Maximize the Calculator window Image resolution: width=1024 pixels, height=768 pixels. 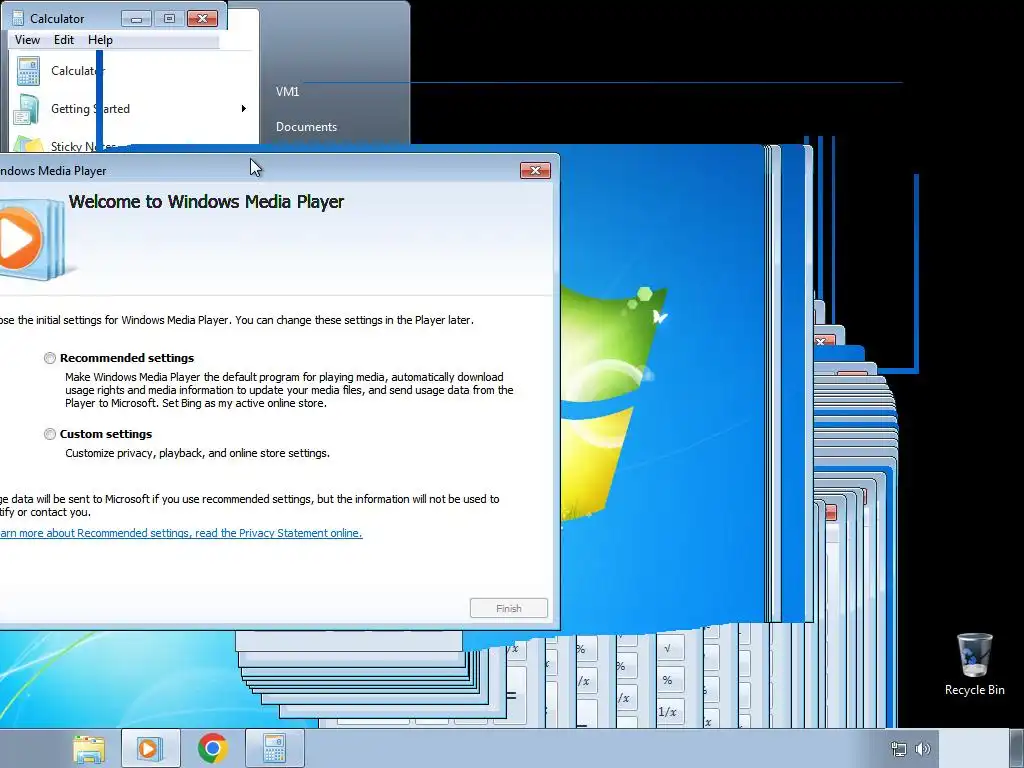tap(169, 18)
